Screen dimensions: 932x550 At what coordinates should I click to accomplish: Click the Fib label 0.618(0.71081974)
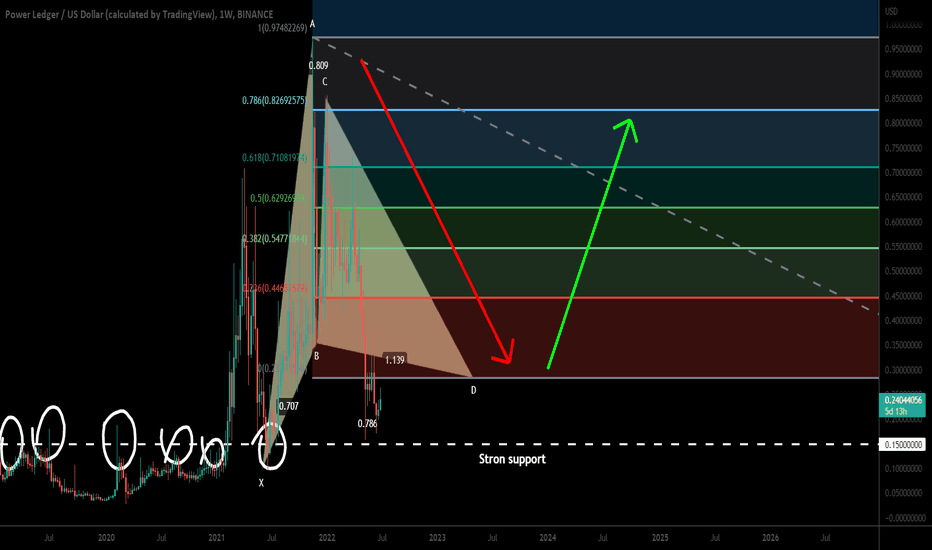(274, 158)
